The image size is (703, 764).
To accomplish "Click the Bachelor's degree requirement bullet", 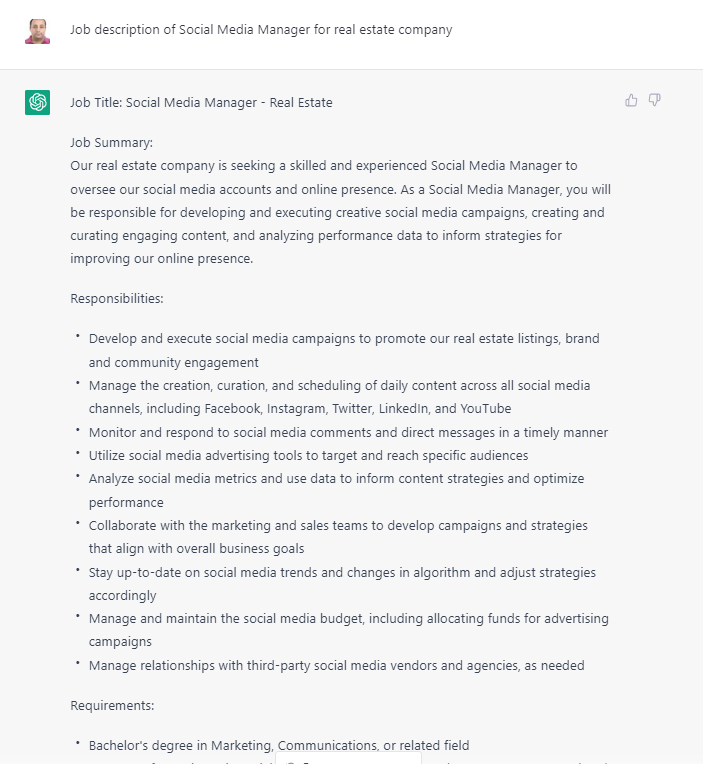I will pyautogui.click(x=279, y=745).
